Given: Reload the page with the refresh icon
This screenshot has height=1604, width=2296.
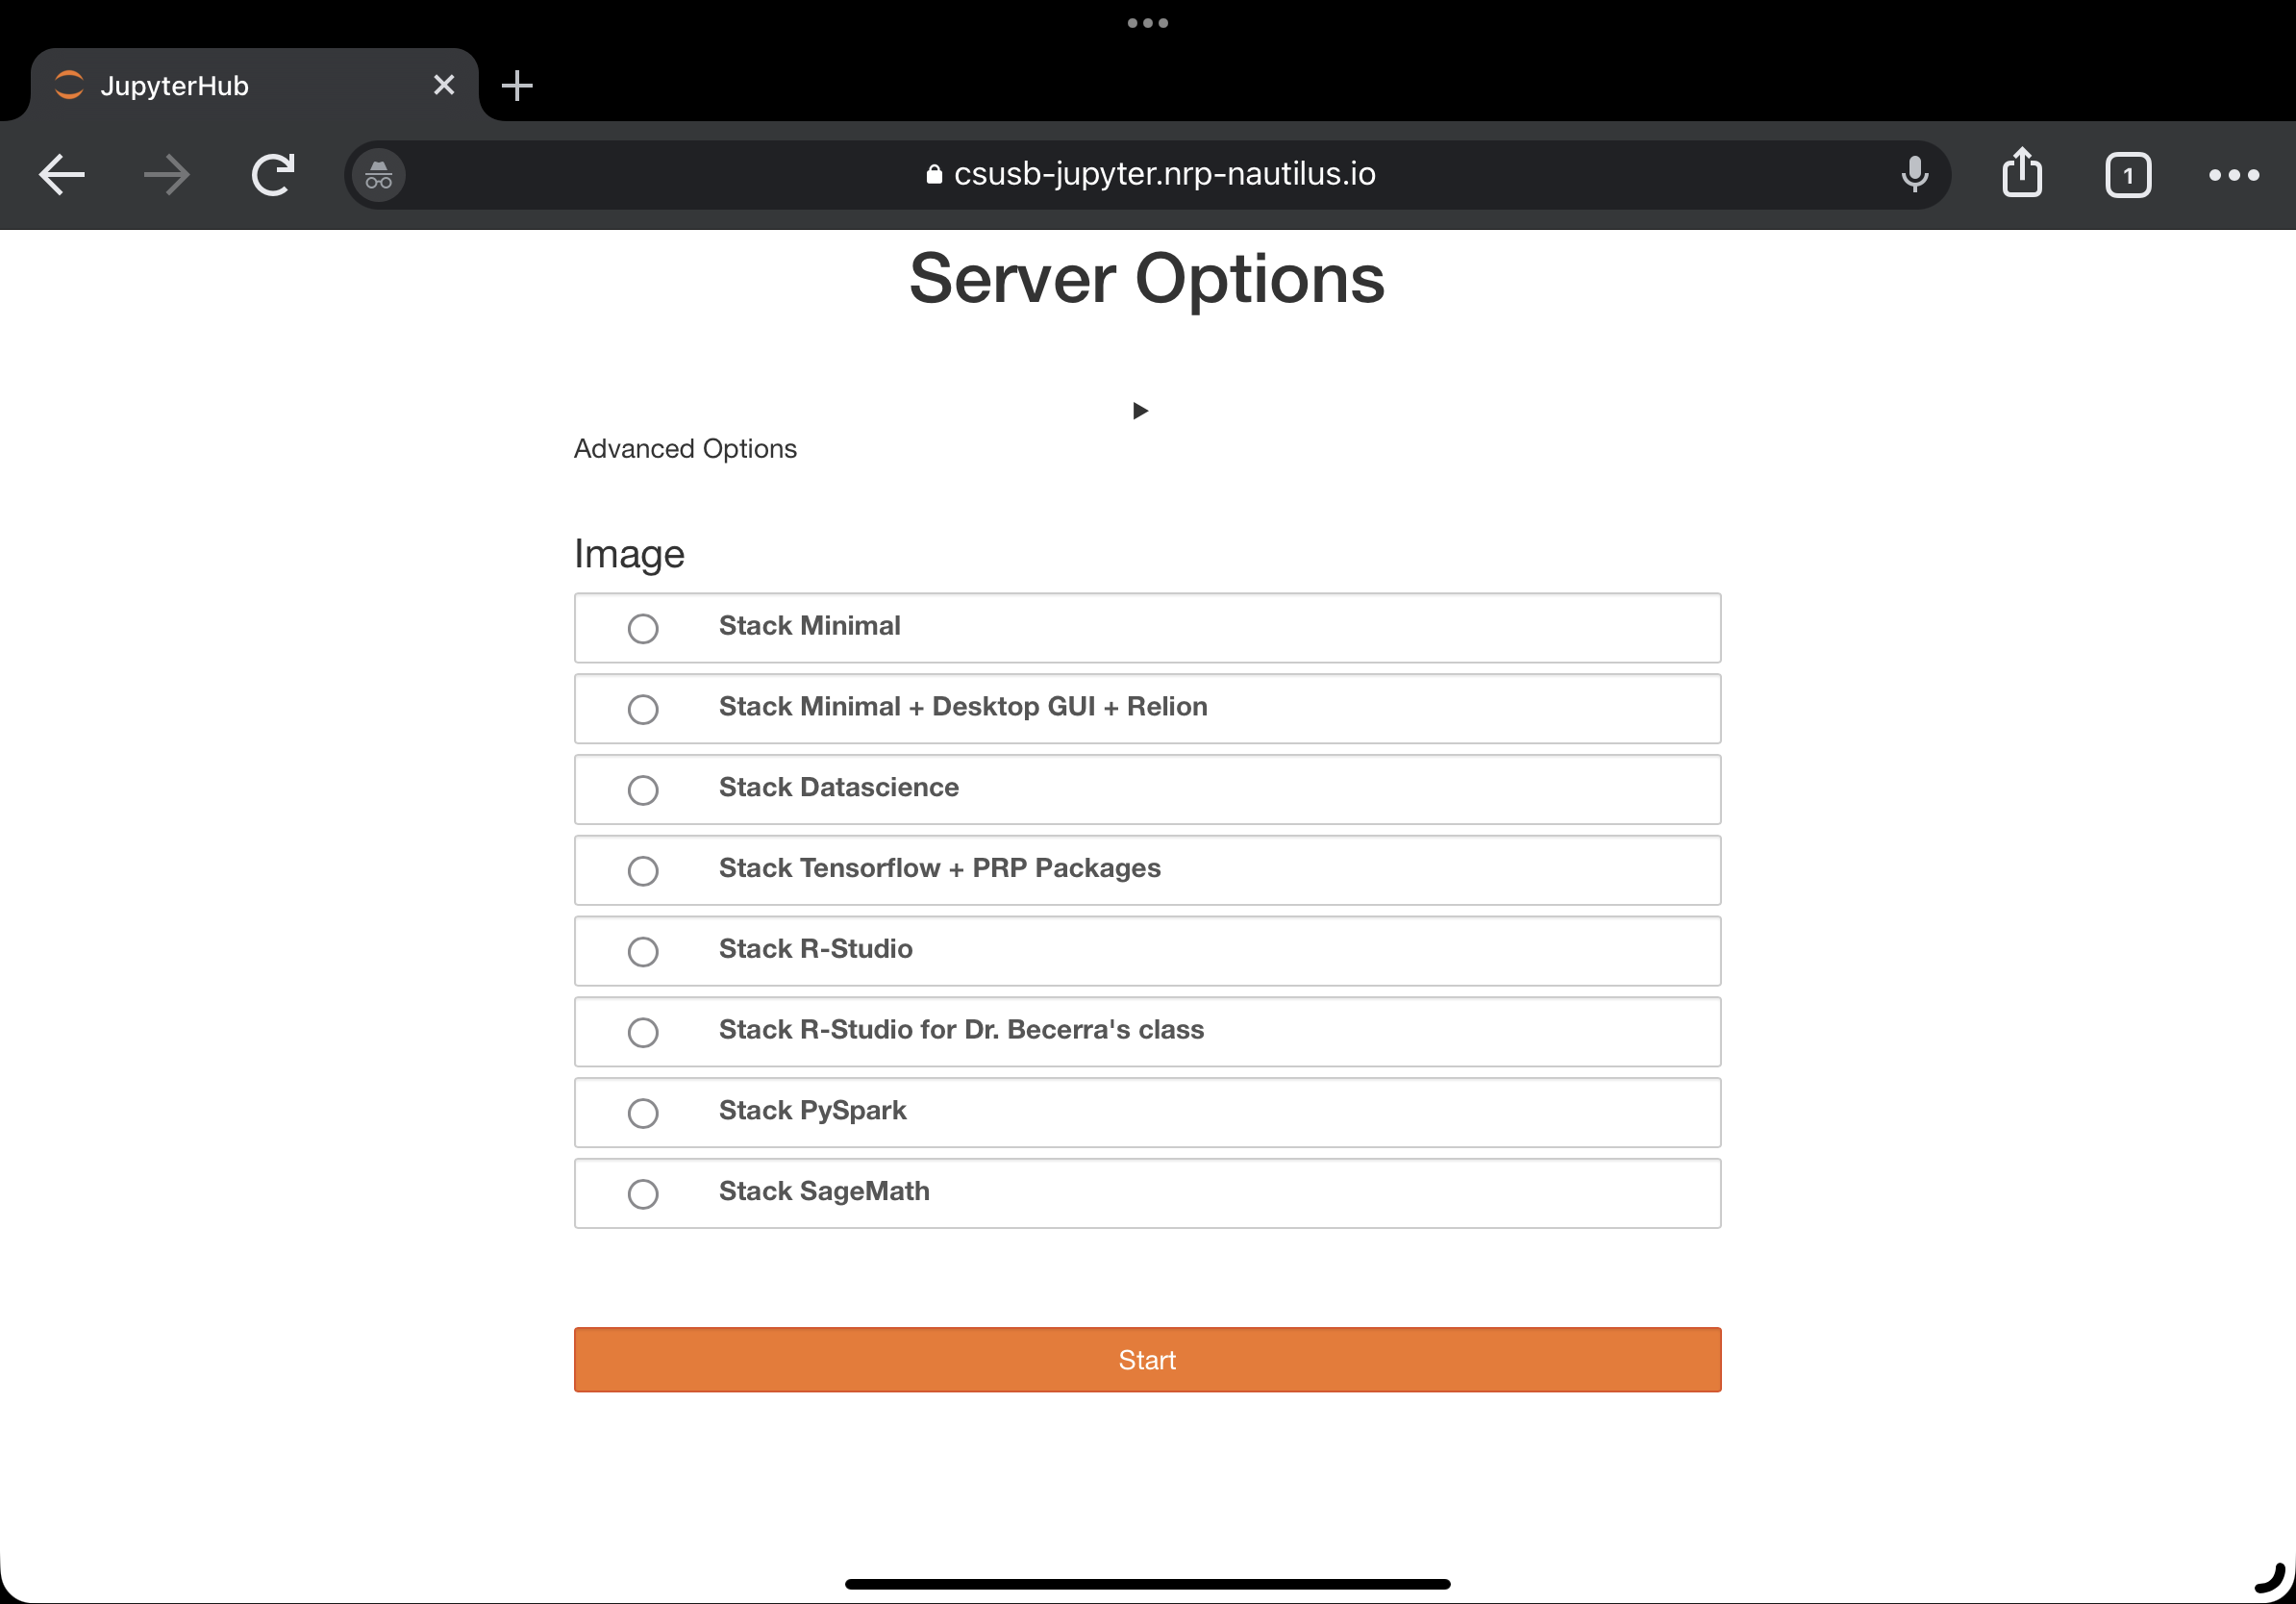Looking at the screenshot, I should pos(273,175).
